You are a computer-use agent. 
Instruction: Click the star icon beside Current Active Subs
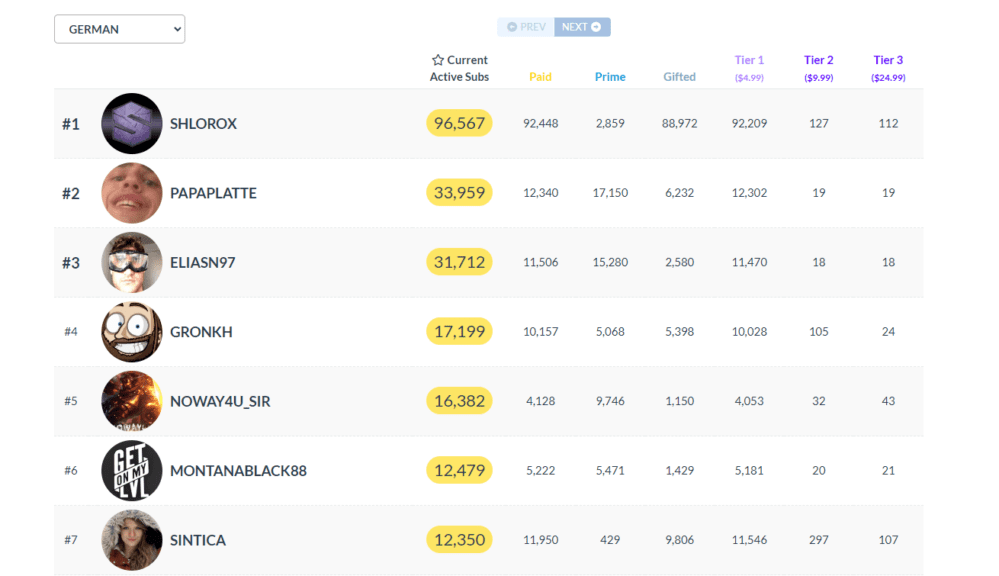point(437,60)
